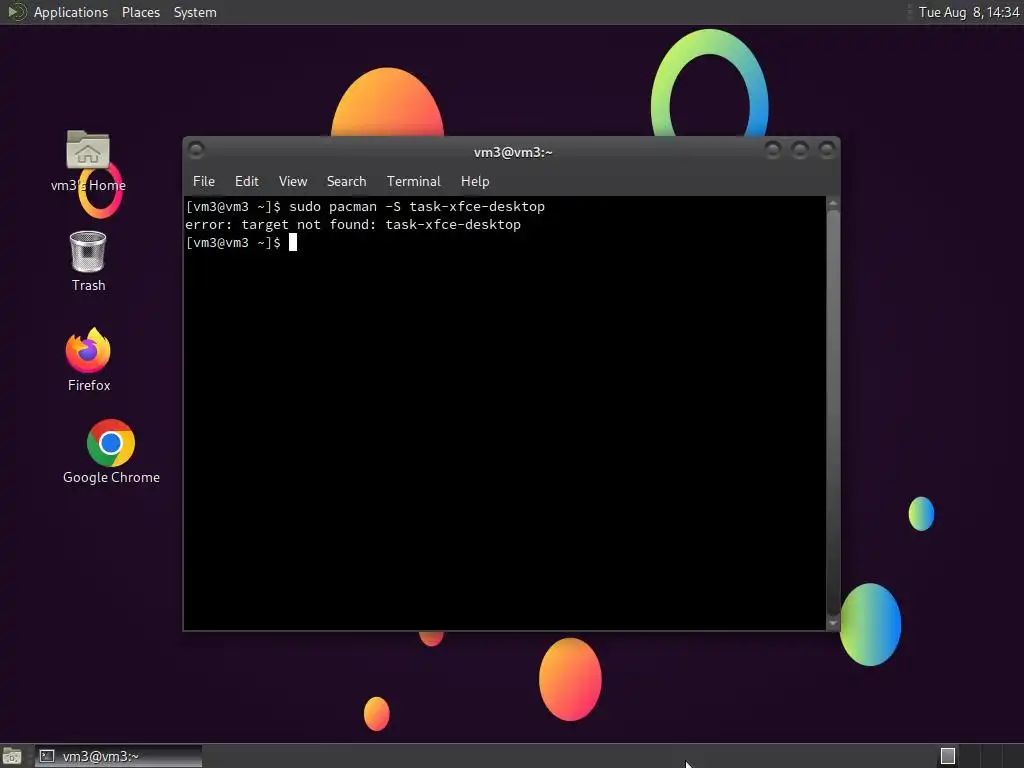This screenshot has height=768, width=1024.
Task: Click the show desktop icon in bottom panel
Action: click(11, 756)
